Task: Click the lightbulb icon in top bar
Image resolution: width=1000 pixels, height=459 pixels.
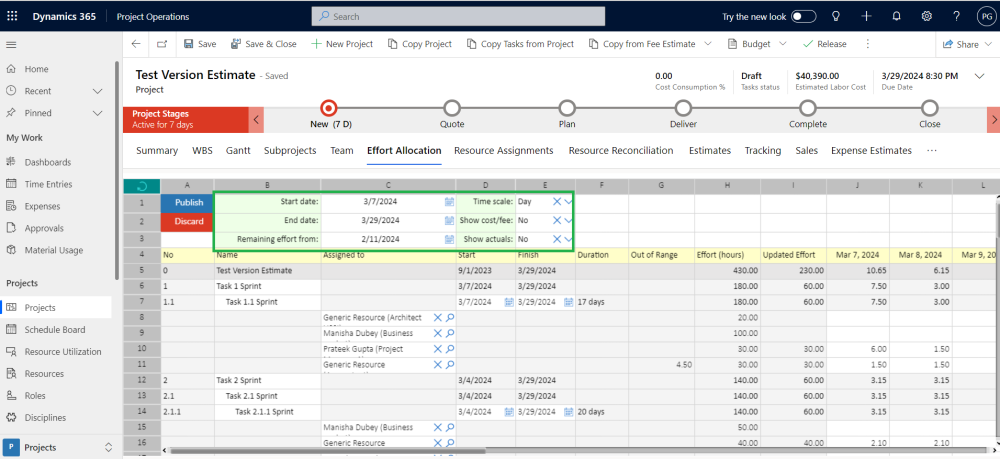Action: (x=836, y=17)
